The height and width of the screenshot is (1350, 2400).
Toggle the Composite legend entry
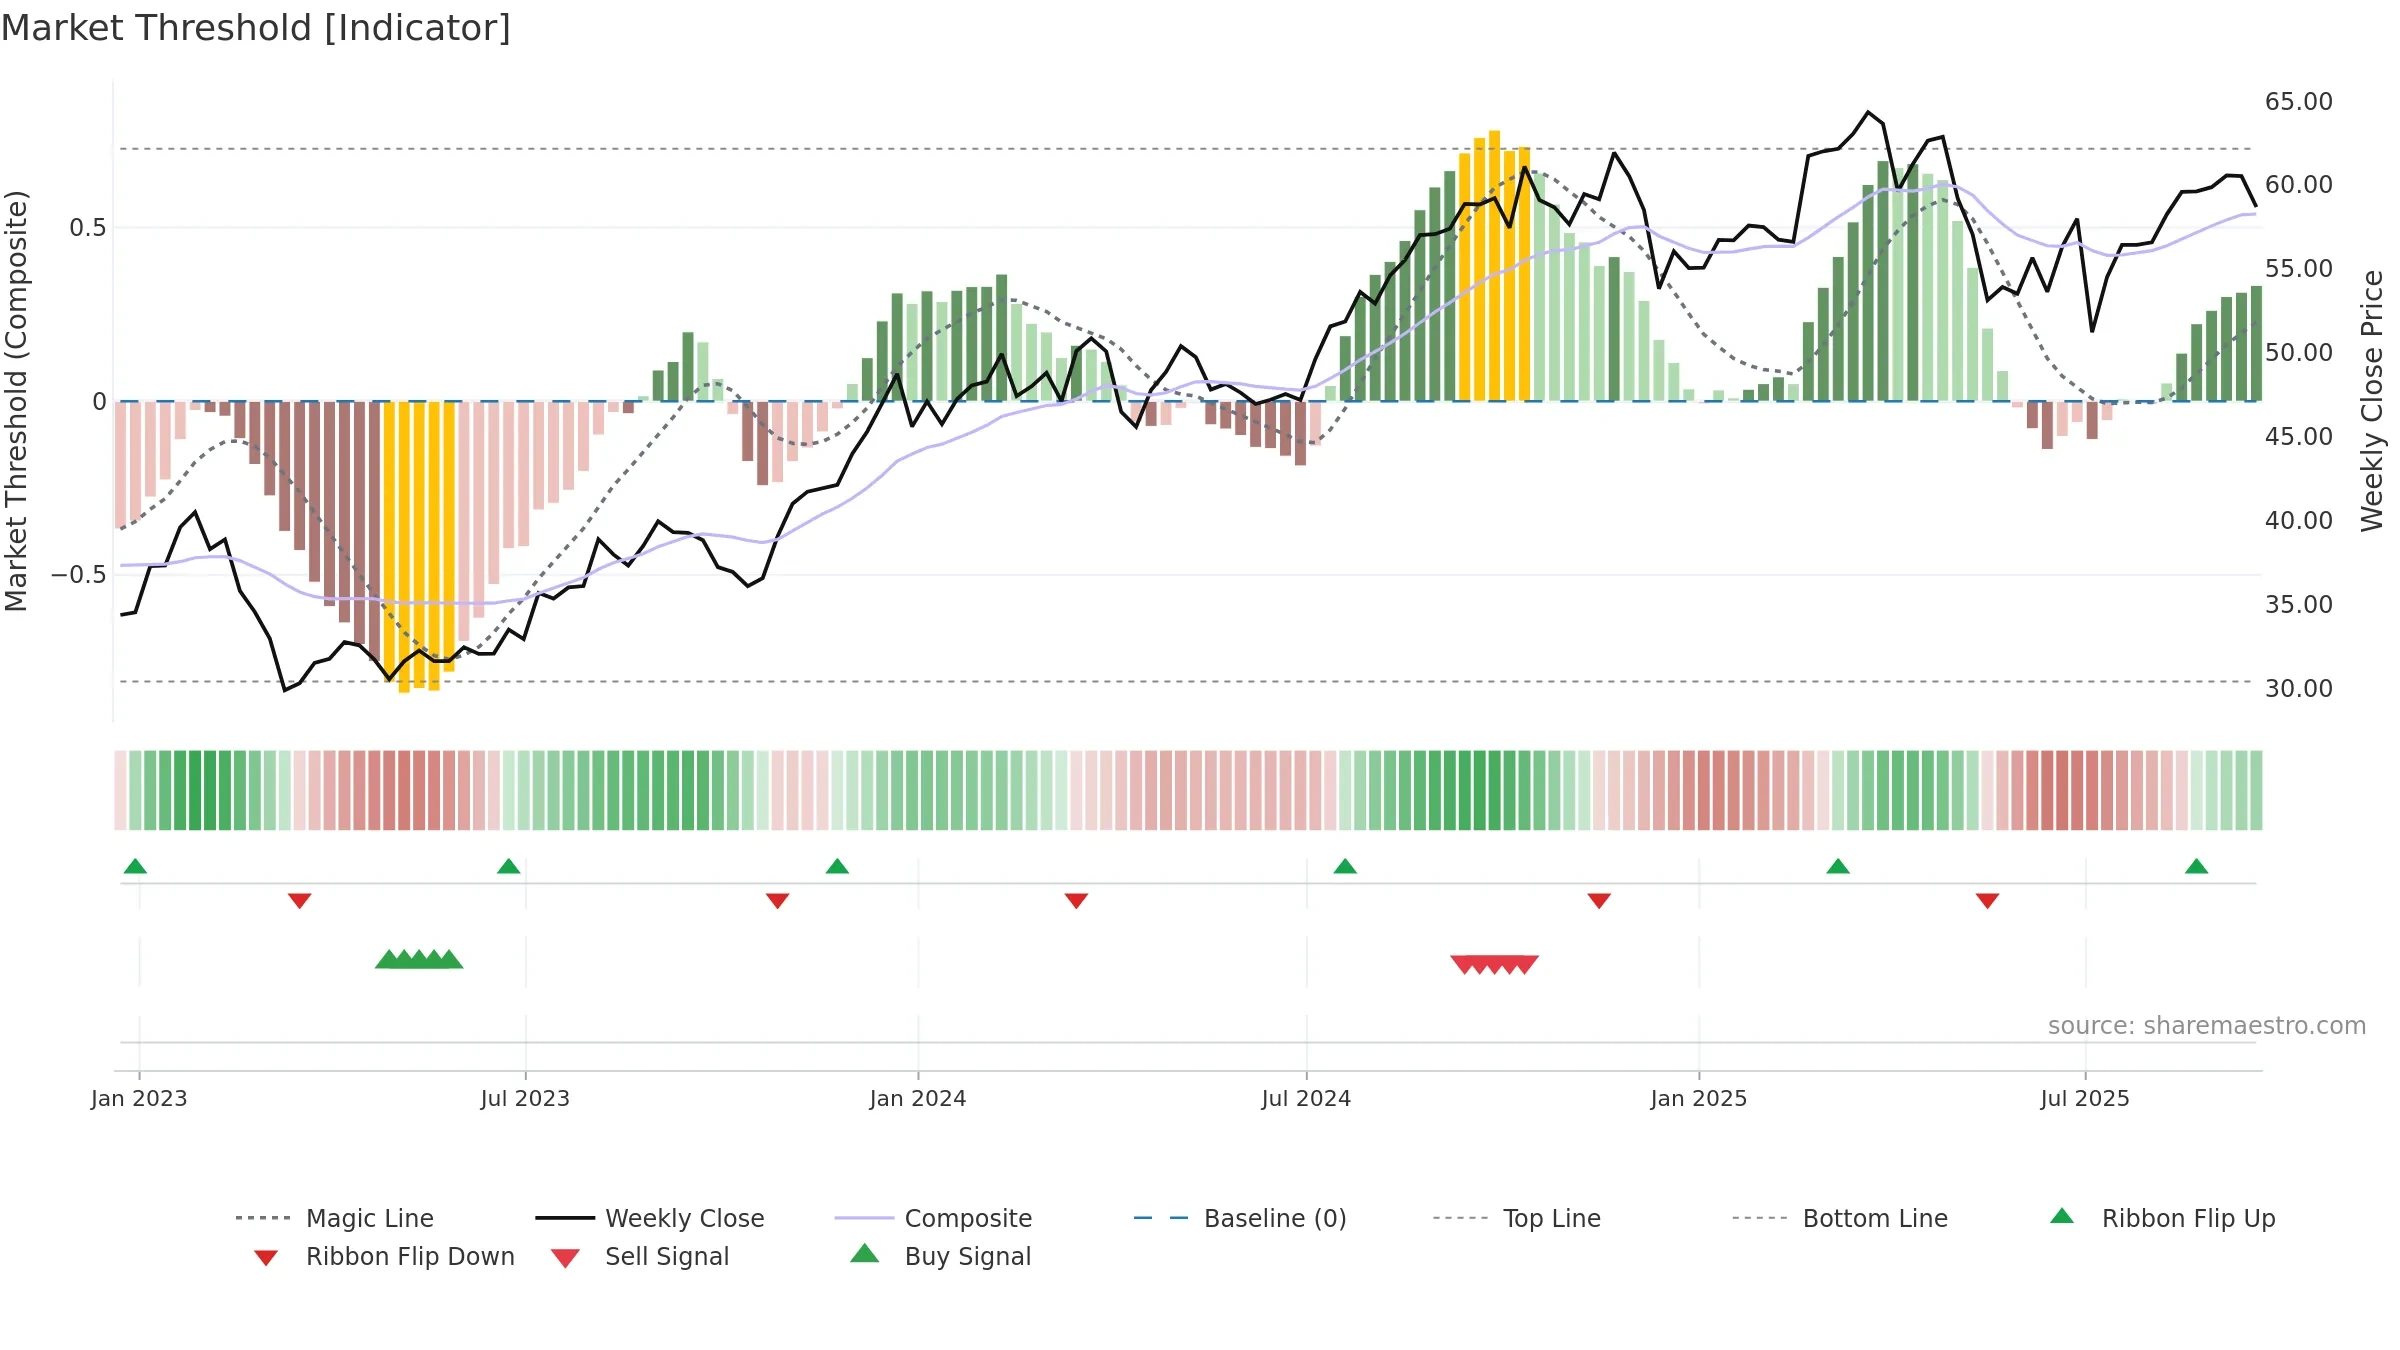[933, 1218]
